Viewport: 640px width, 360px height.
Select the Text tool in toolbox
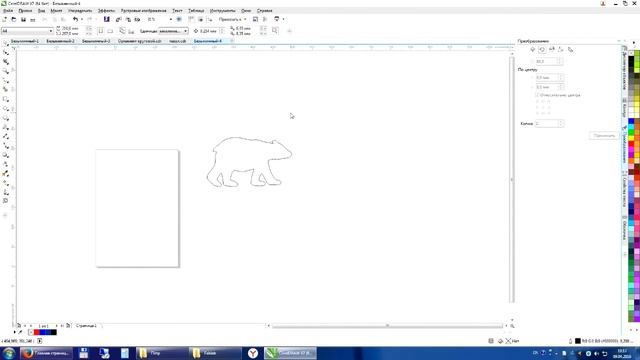pyautogui.click(x=5, y=127)
